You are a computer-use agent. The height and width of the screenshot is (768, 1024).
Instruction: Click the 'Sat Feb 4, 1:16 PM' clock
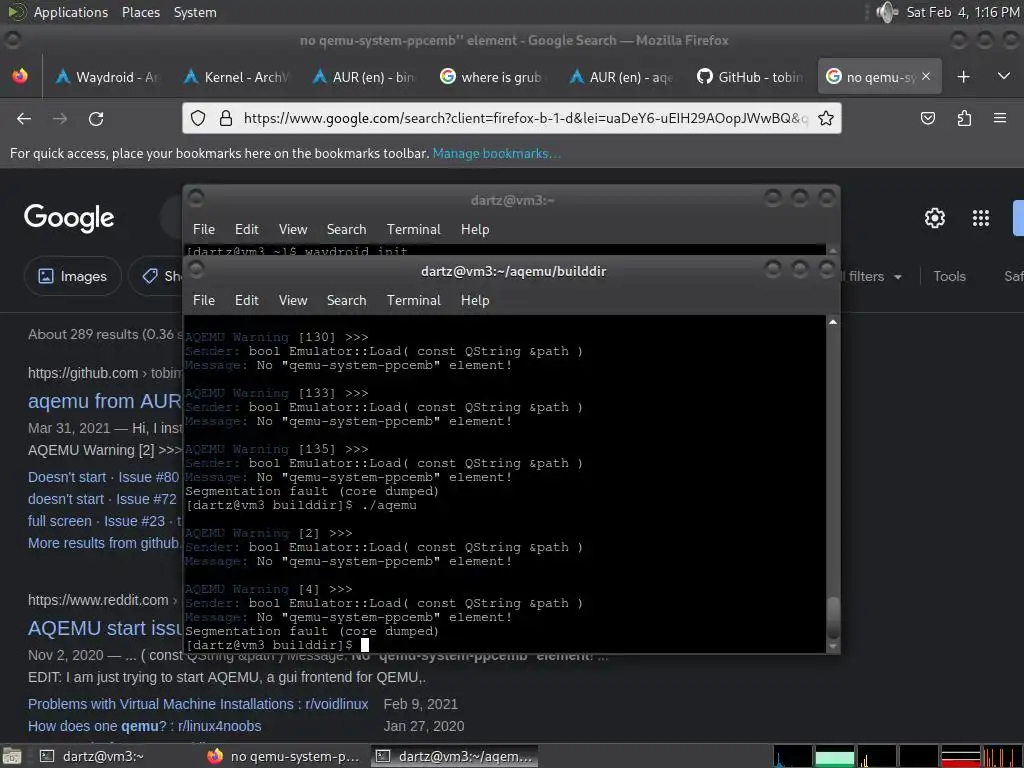coord(962,12)
